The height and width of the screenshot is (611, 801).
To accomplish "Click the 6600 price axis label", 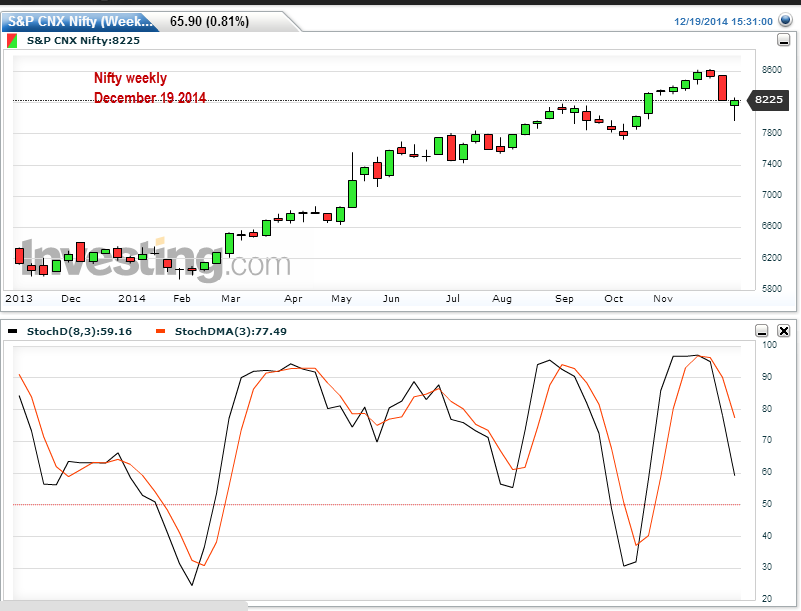I will (771, 226).
